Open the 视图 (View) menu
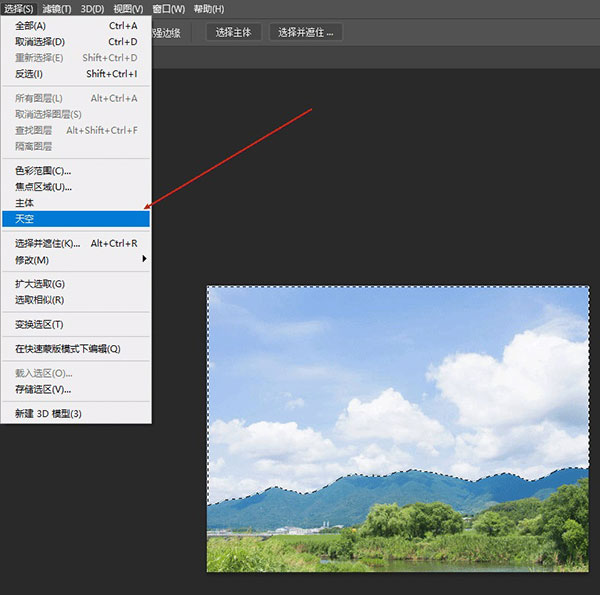The width and height of the screenshot is (600, 595). pyautogui.click(x=128, y=8)
